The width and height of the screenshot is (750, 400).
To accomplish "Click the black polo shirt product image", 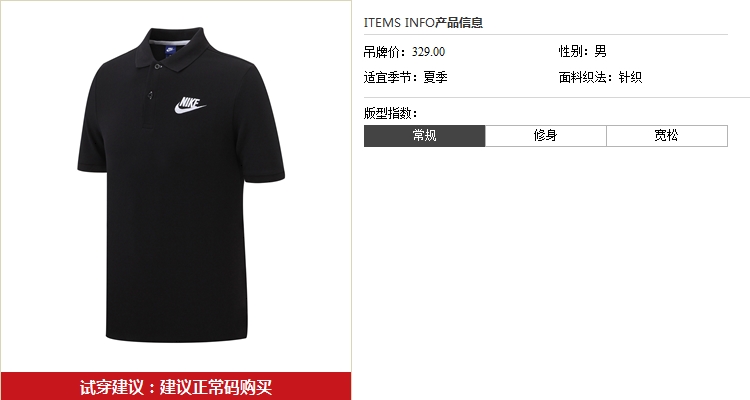I will tap(181, 185).
